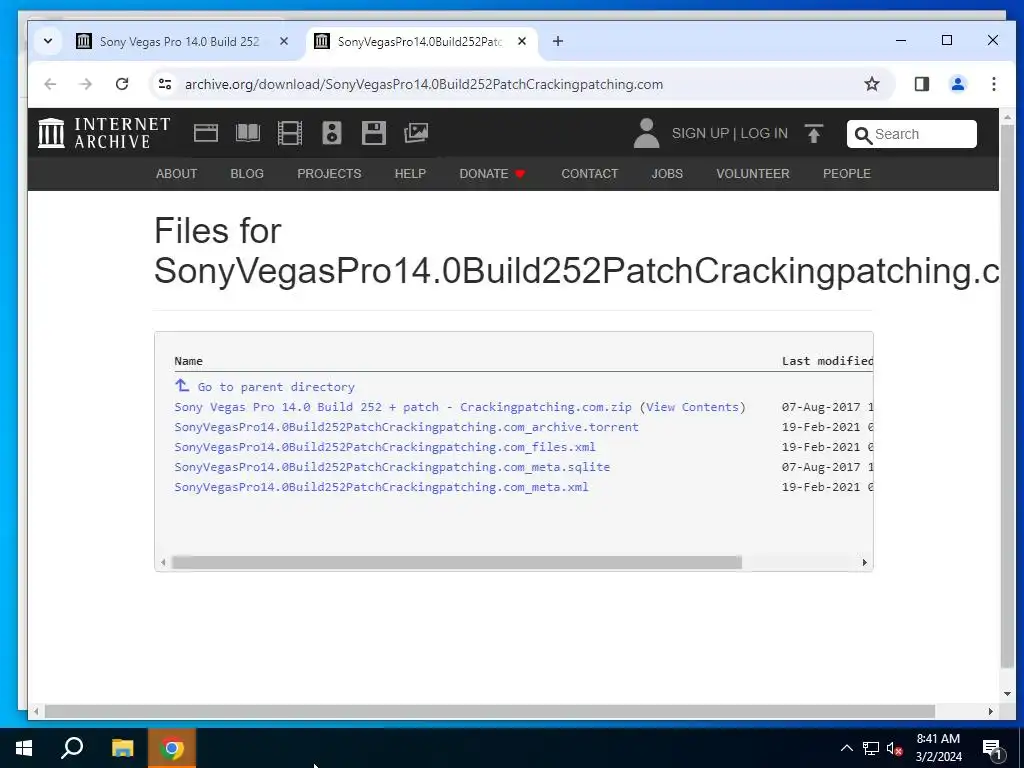Open Chrome side panel icon
The height and width of the screenshot is (768, 1024).
(921, 84)
